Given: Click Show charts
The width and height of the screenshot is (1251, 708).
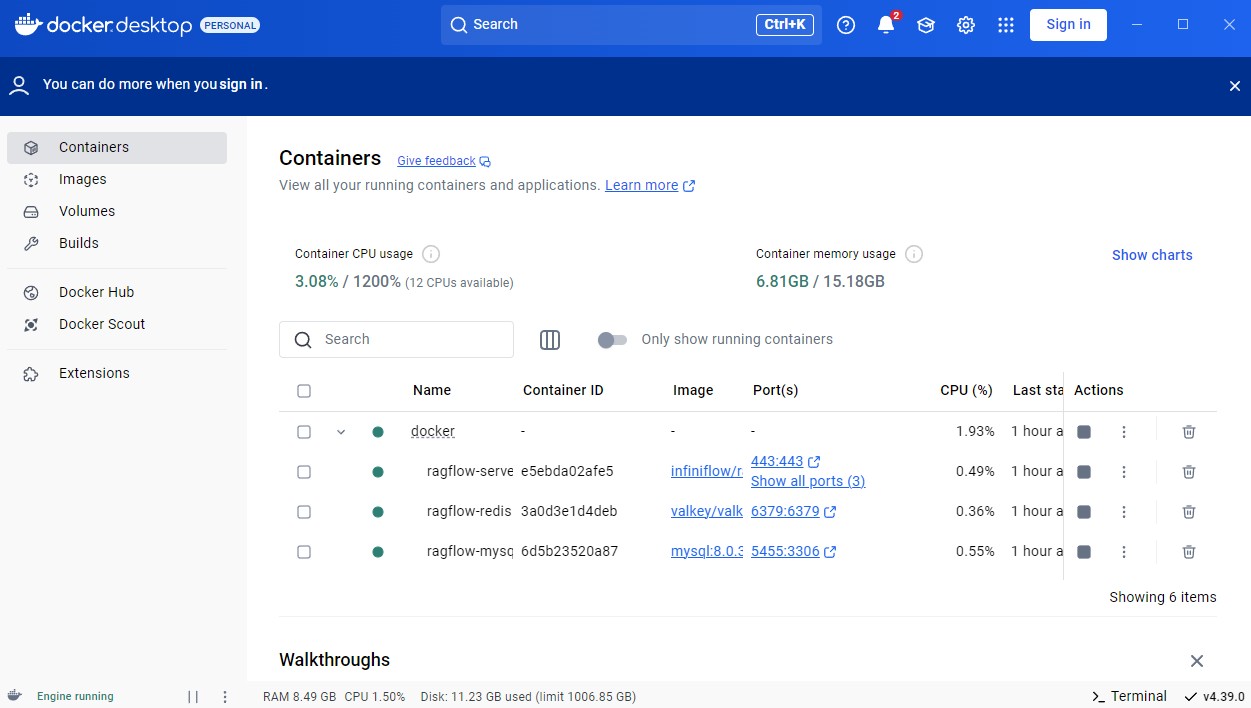Looking at the screenshot, I should point(1152,255).
